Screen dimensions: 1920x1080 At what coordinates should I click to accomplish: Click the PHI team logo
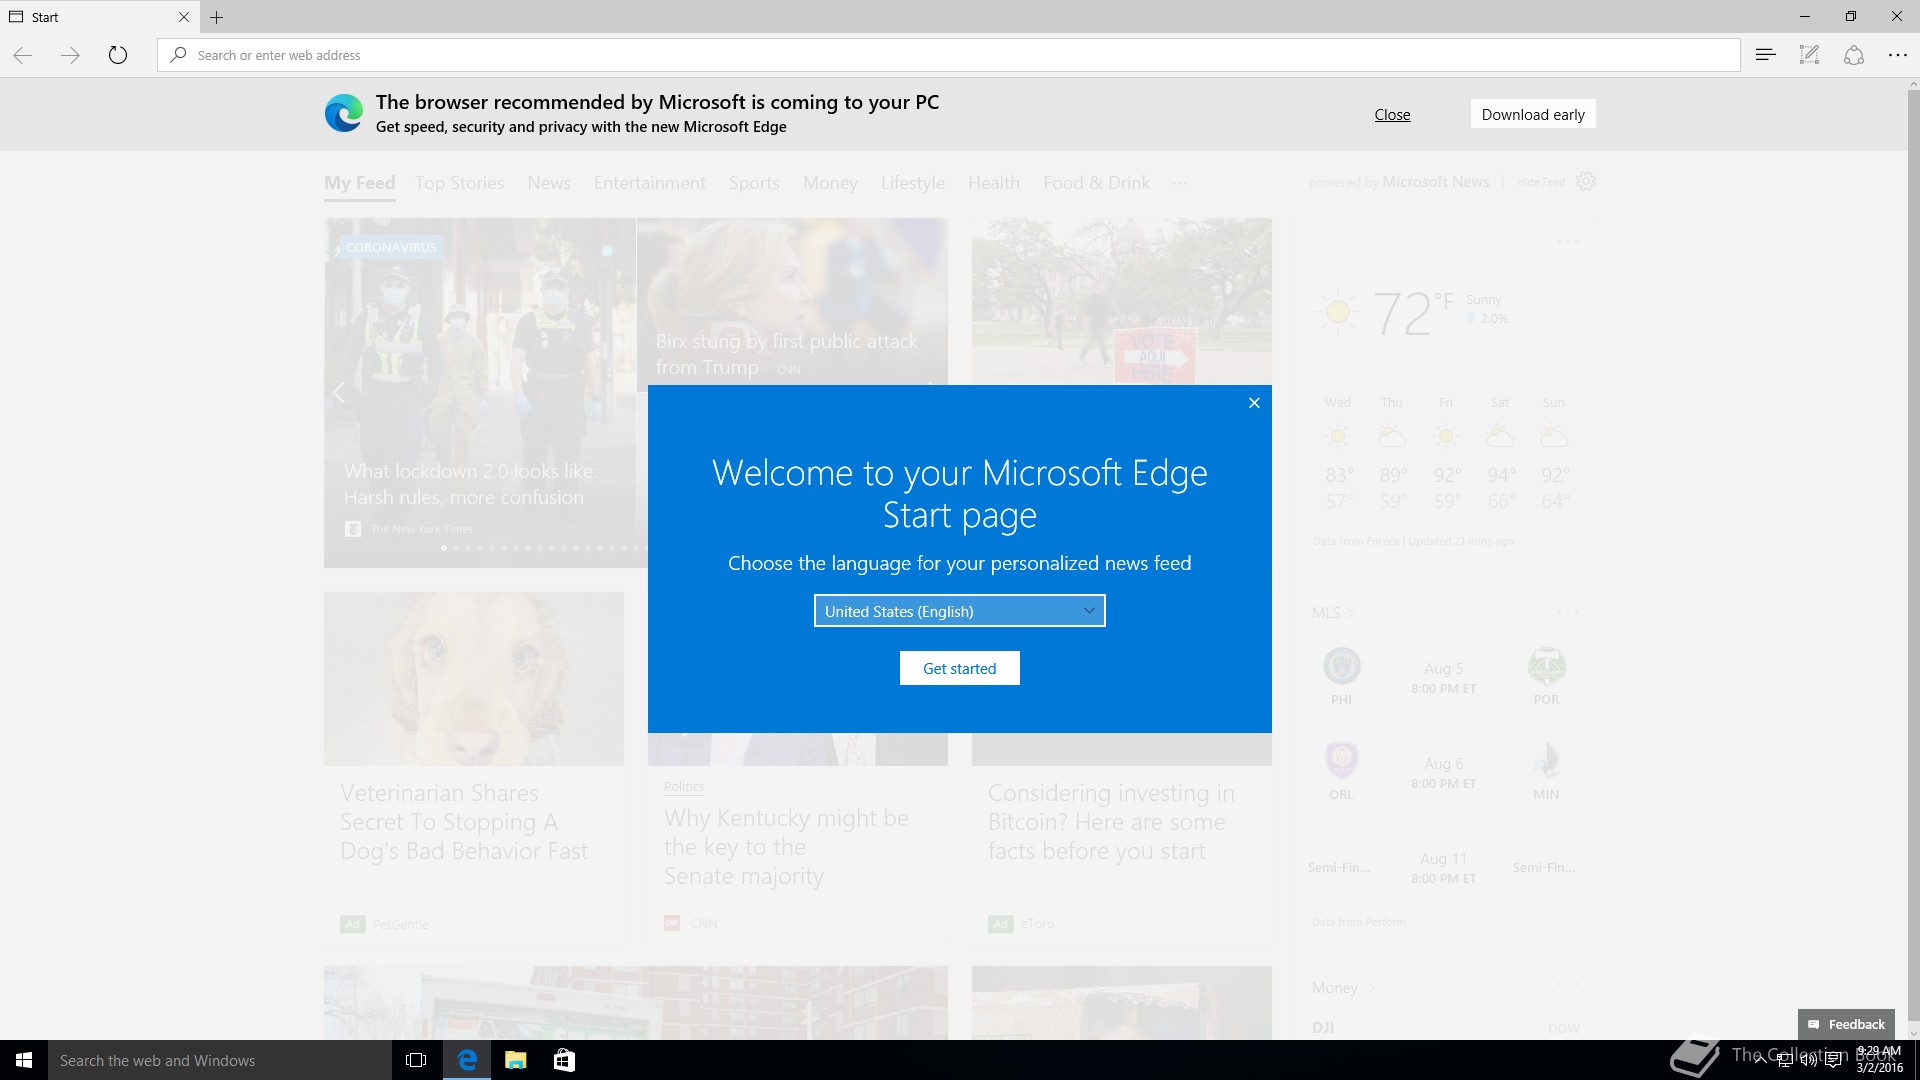point(1341,666)
